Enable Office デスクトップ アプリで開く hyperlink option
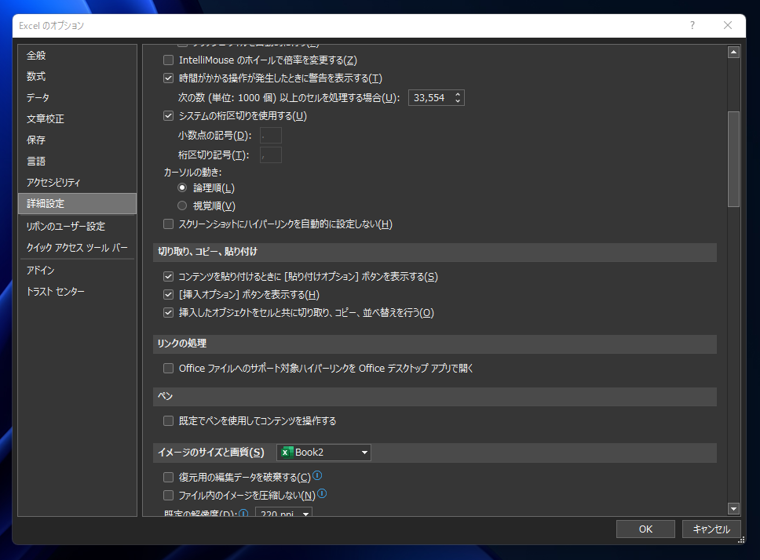 [x=168, y=368]
